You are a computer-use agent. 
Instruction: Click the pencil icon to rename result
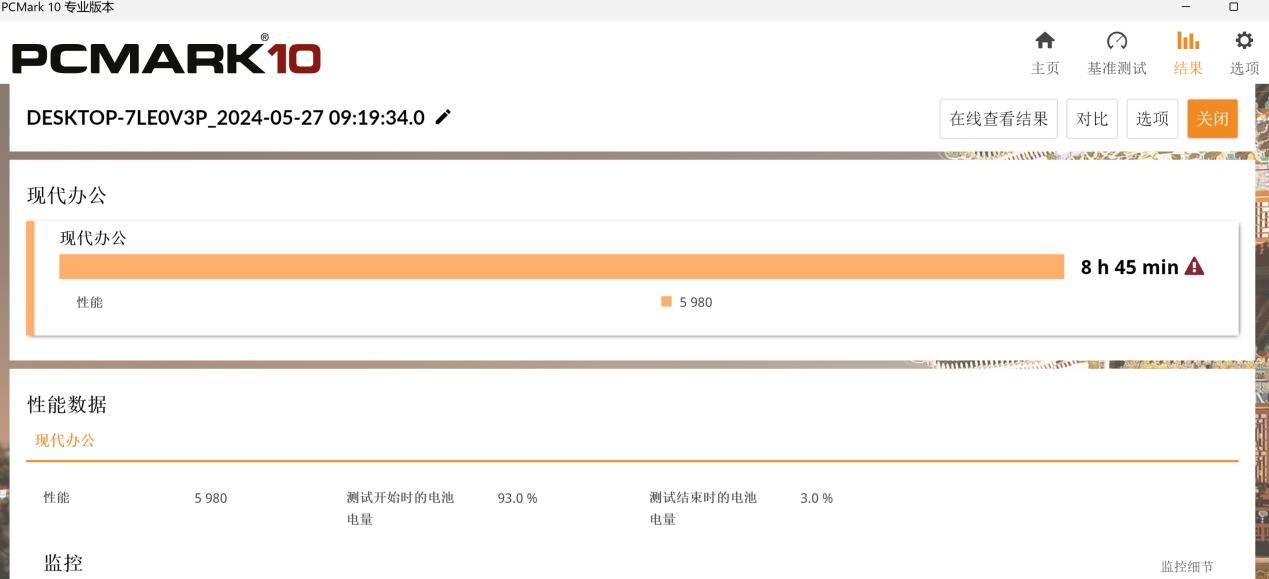[x=443, y=117]
